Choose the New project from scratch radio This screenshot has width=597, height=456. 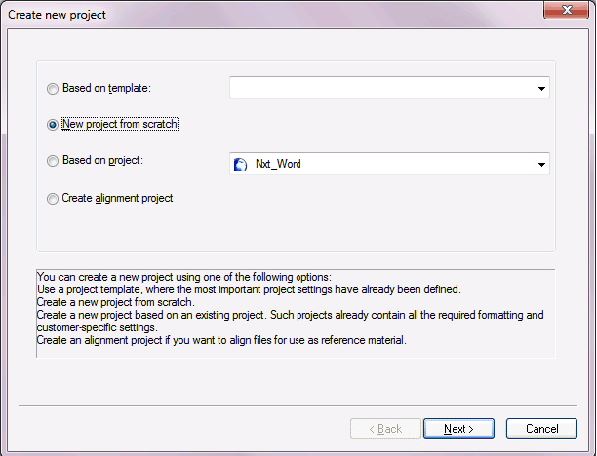click(53, 124)
